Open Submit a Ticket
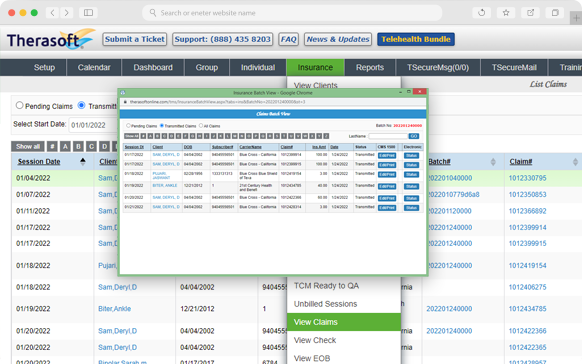The image size is (582, 364). click(x=134, y=39)
